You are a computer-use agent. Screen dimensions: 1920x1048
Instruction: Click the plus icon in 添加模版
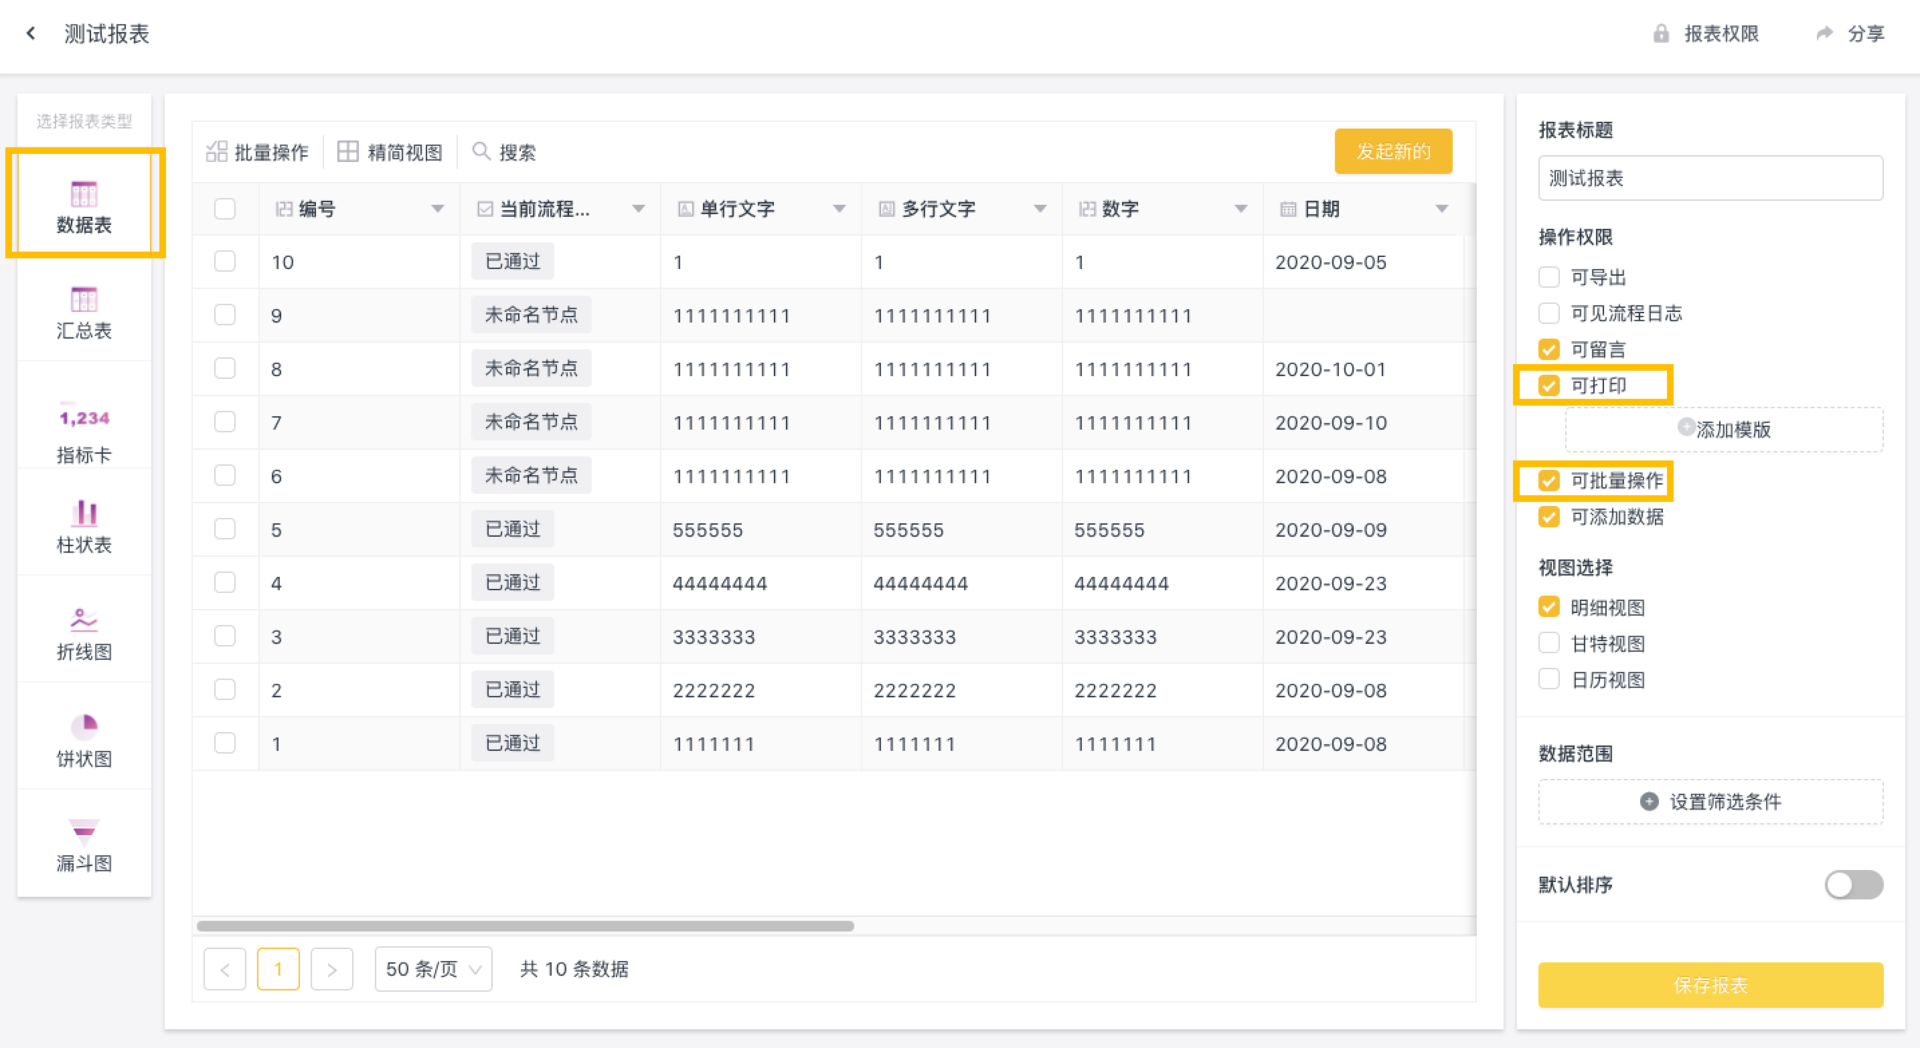pyautogui.click(x=1686, y=427)
